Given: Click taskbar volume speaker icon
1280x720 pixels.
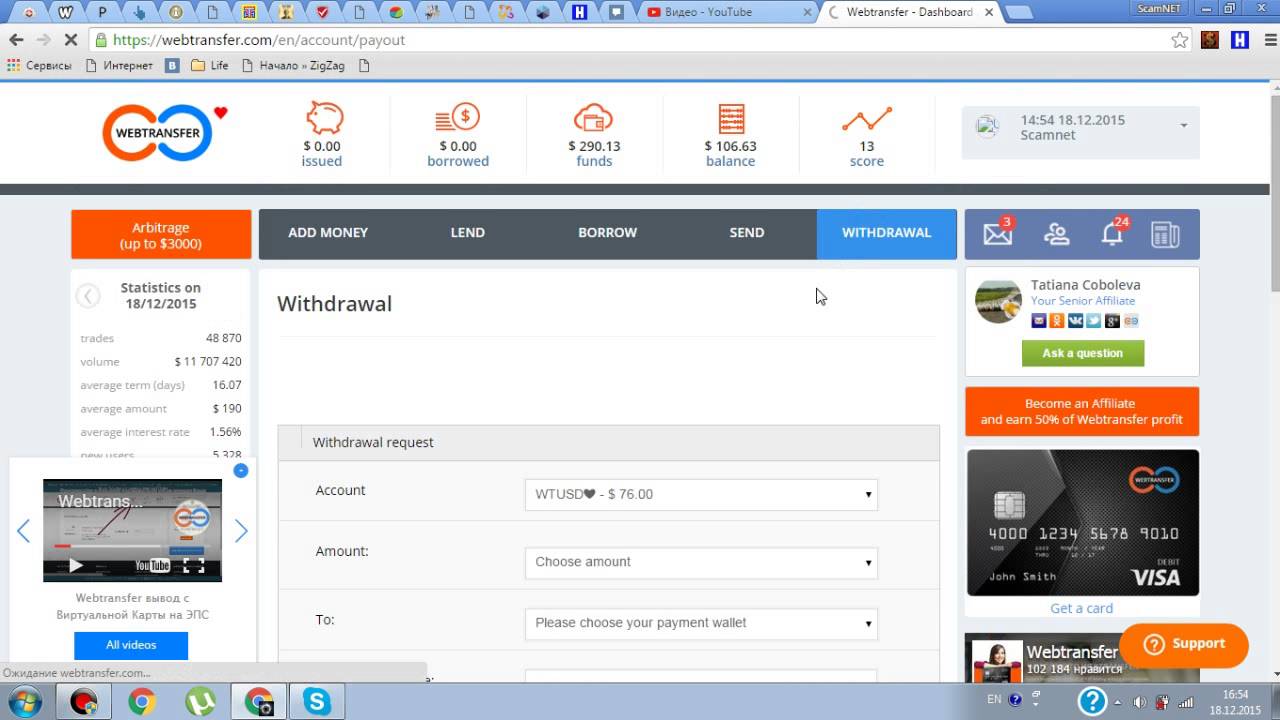Looking at the screenshot, I should [x=1140, y=701].
